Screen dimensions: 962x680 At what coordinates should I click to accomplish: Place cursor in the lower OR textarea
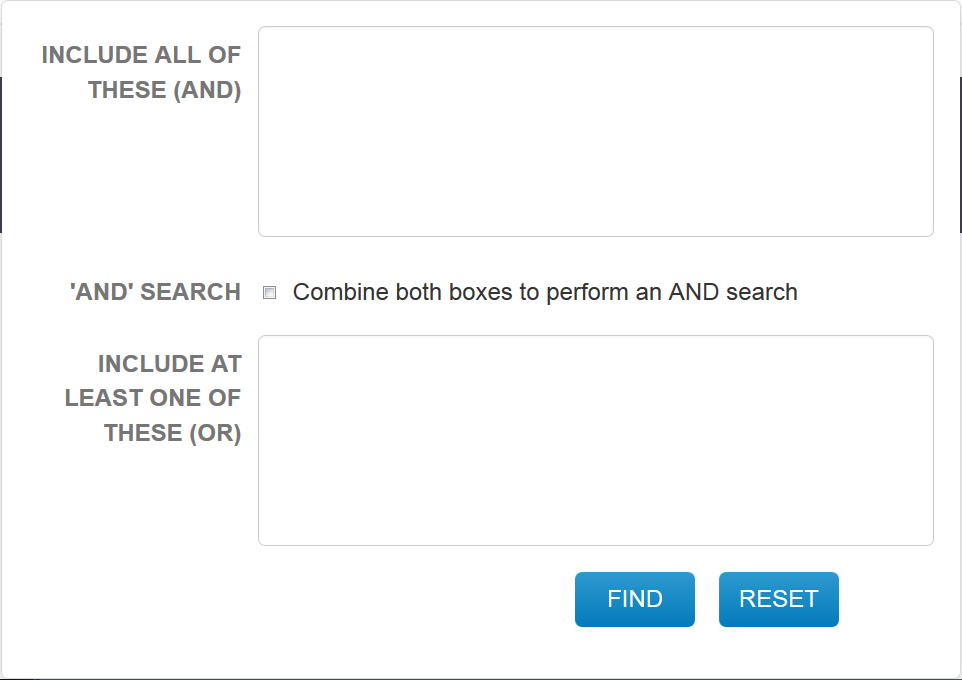click(595, 440)
